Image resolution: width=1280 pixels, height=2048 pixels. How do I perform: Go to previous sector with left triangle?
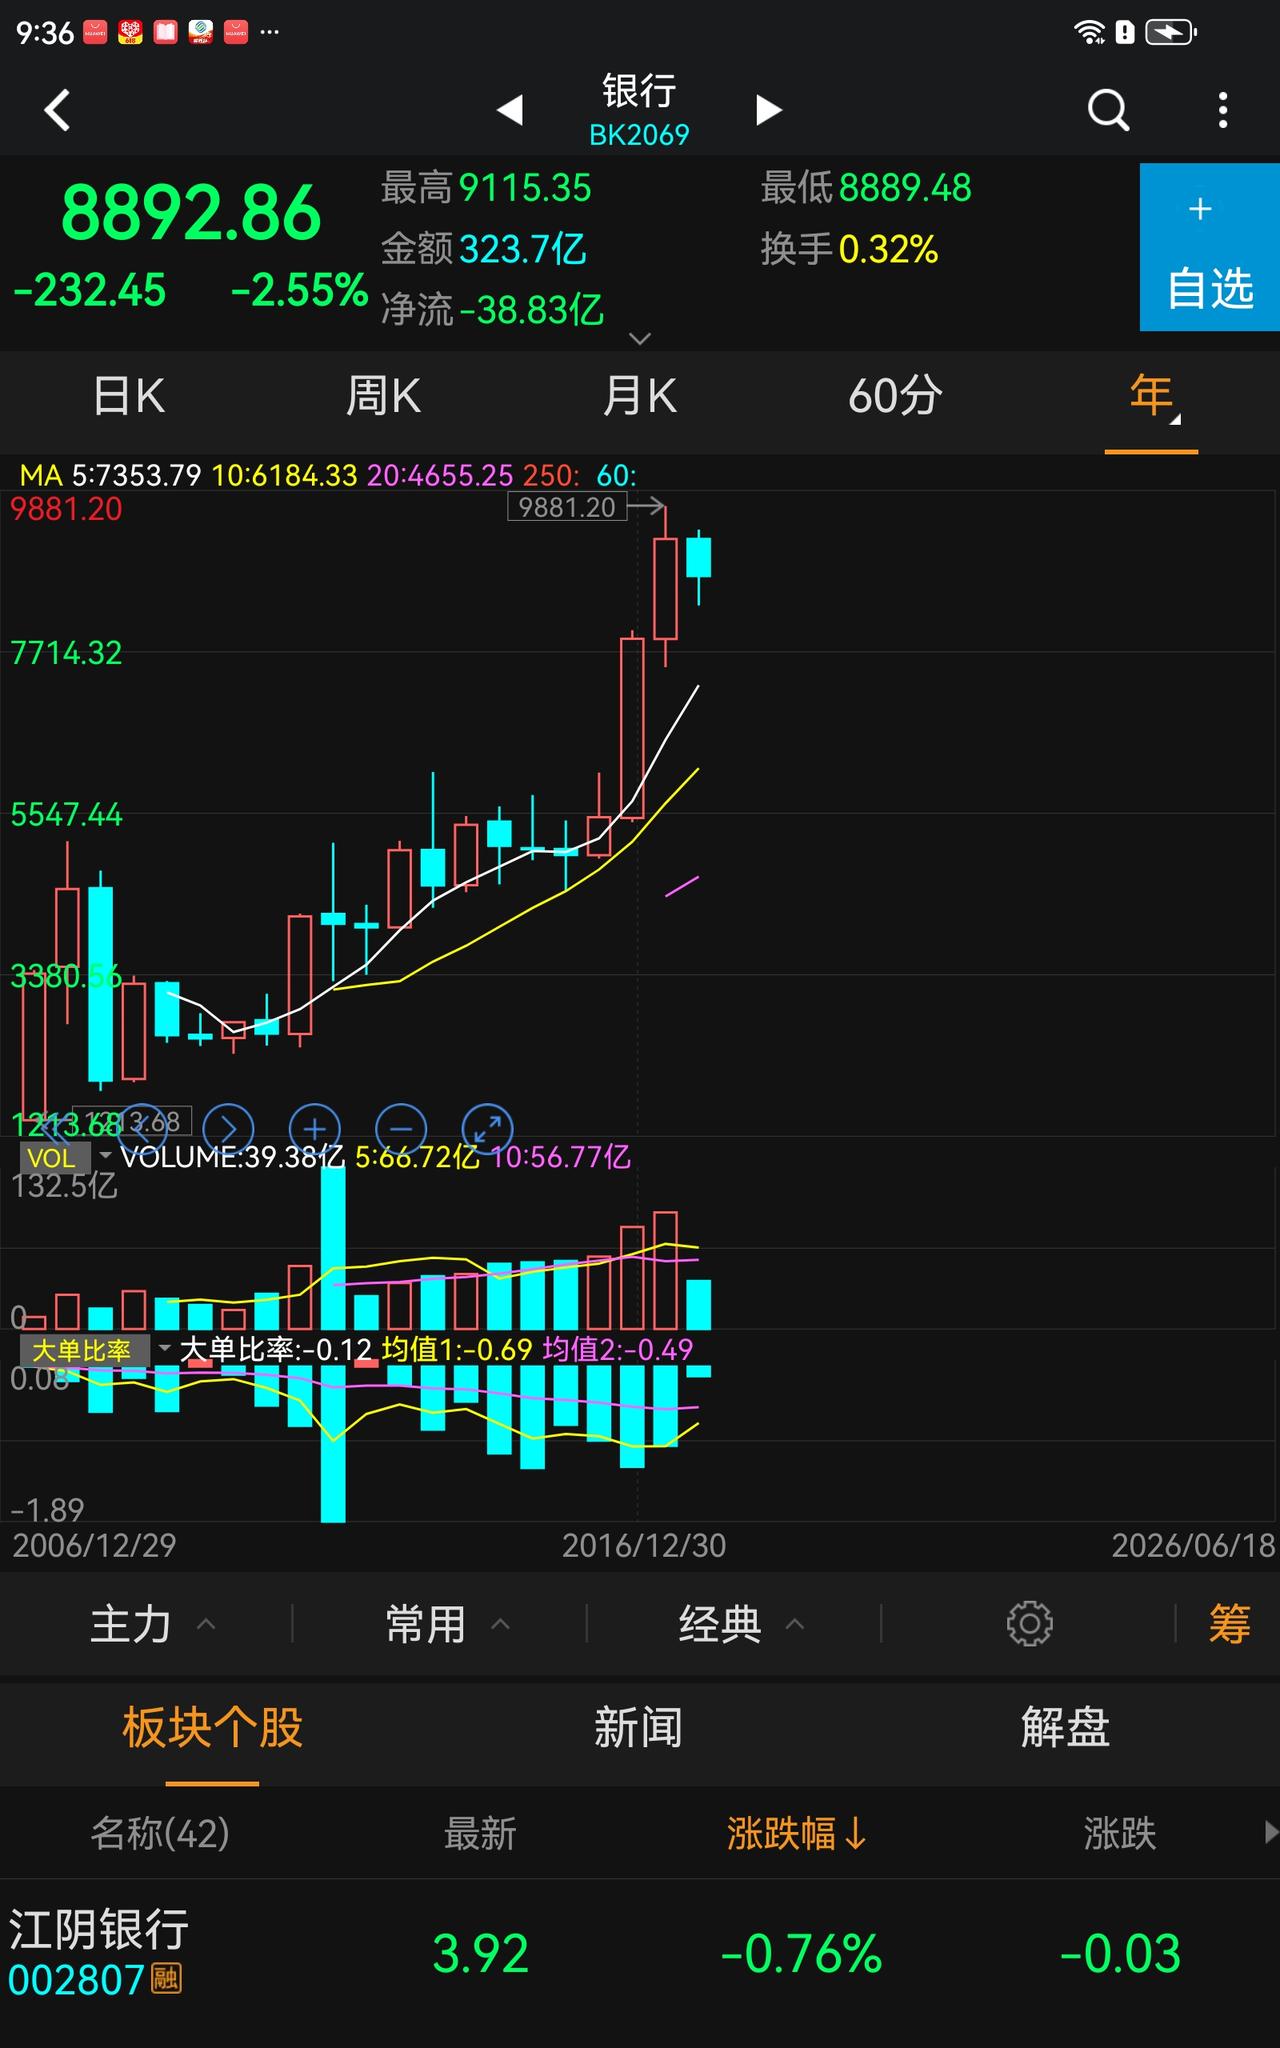[510, 109]
